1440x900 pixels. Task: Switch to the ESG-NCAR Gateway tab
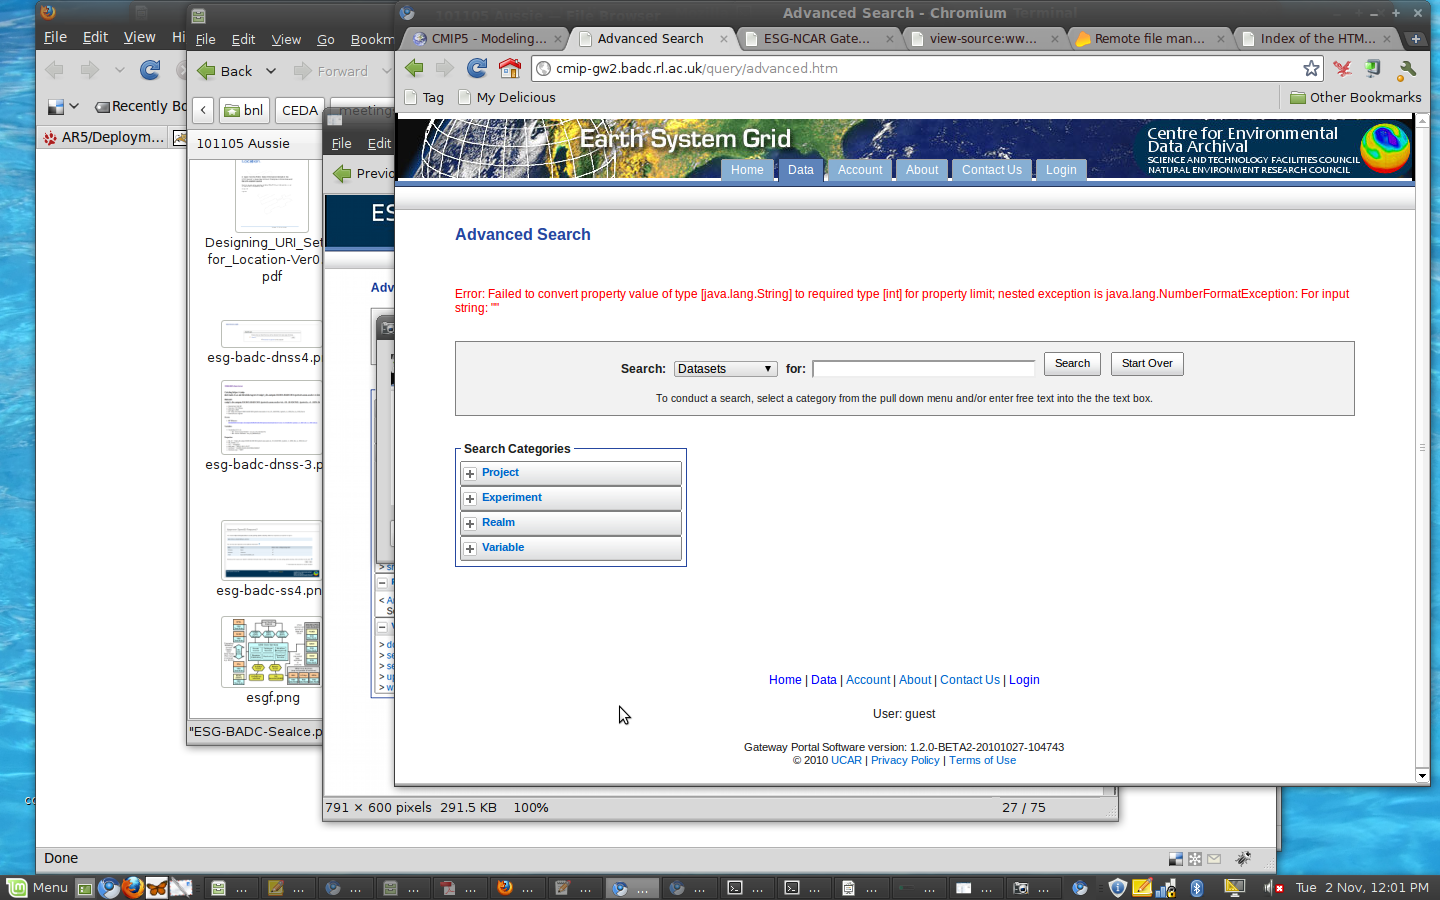coord(816,39)
